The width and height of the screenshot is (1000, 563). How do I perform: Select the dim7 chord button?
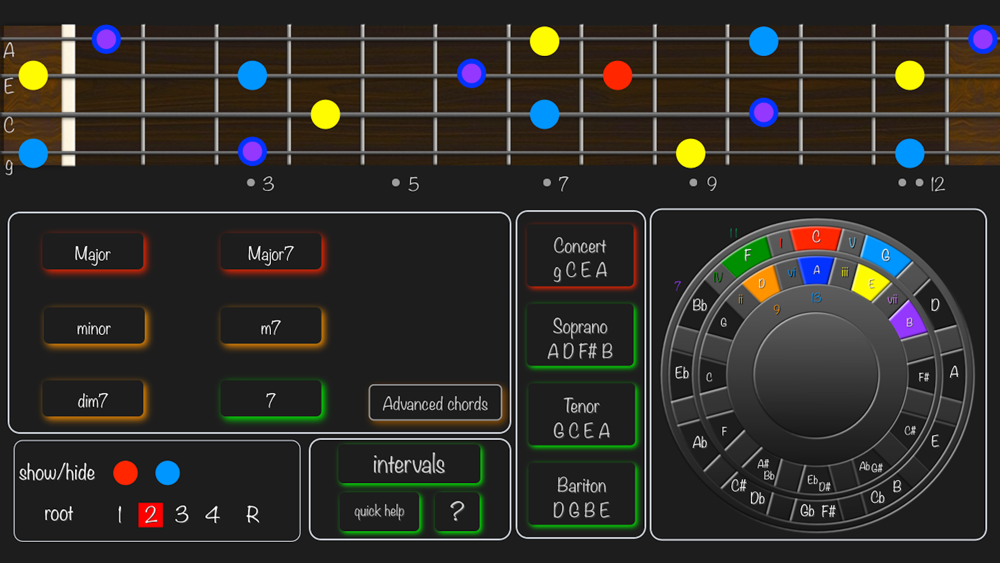click(93, 401)
